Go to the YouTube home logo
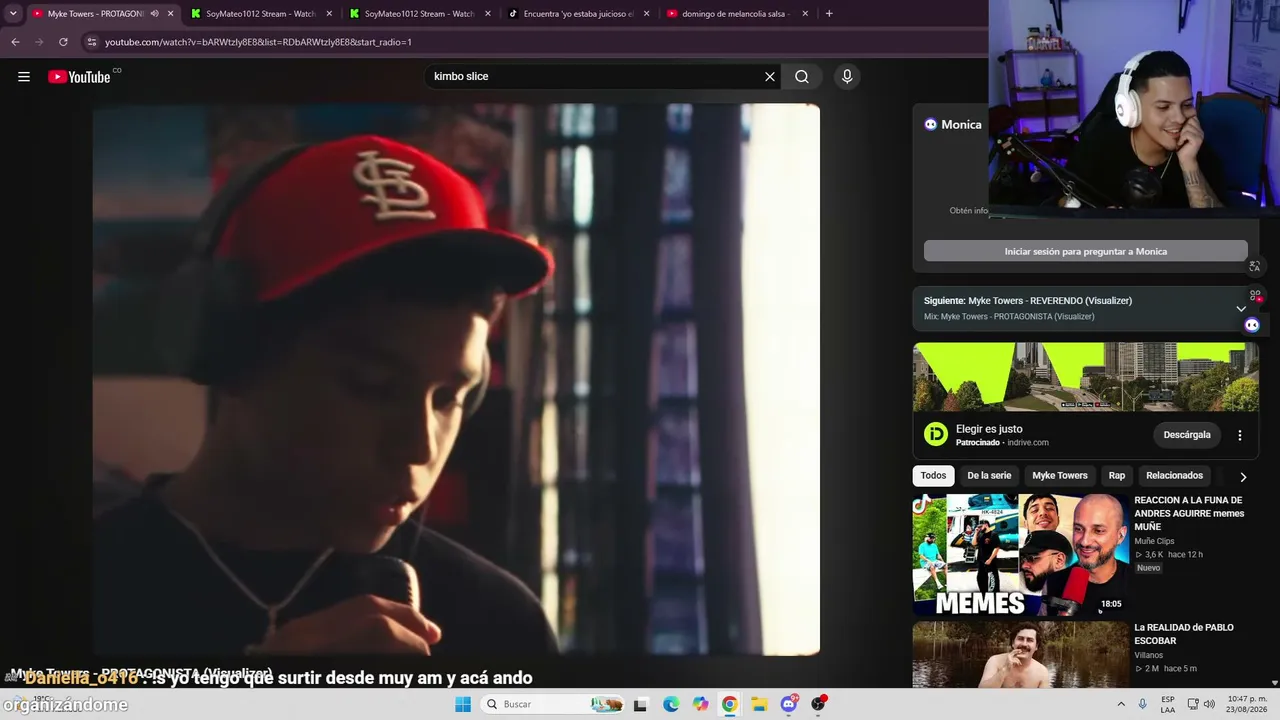This screenshot has width=1280, height=720. point(79,77)
